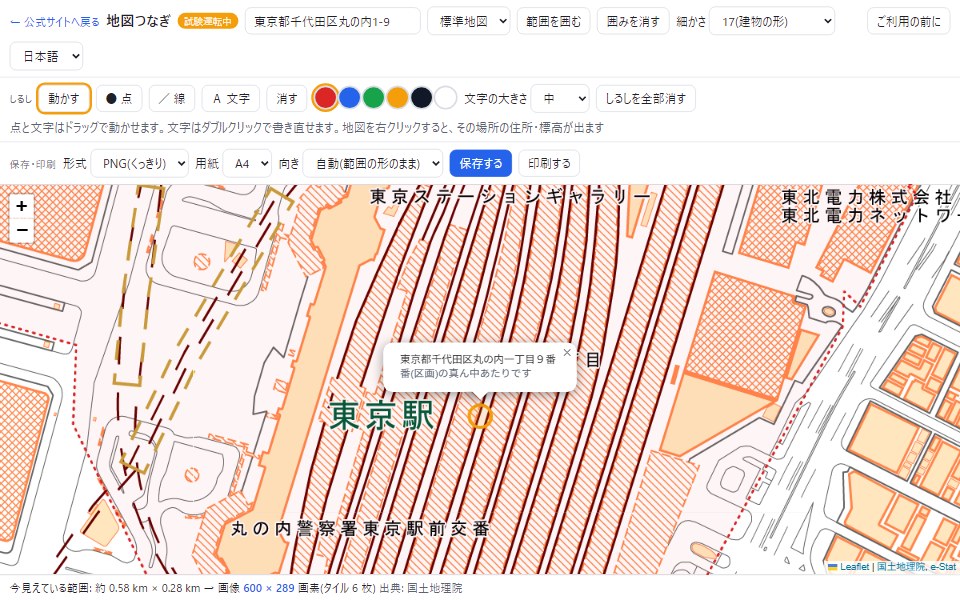The image size is (960, 600).
Task: Open the Leaflet attribution link
Action: pyautogui.click(x=849, y=567)
